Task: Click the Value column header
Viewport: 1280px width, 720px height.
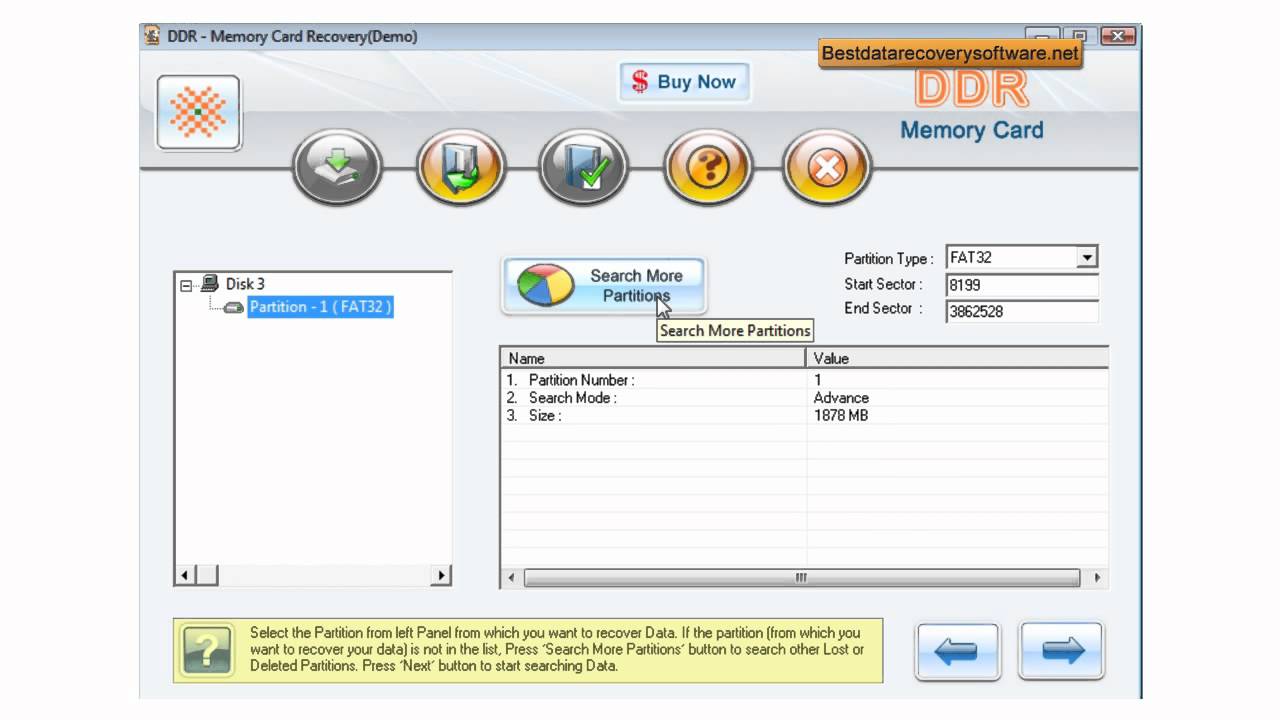Action: (x=958, y=358)
